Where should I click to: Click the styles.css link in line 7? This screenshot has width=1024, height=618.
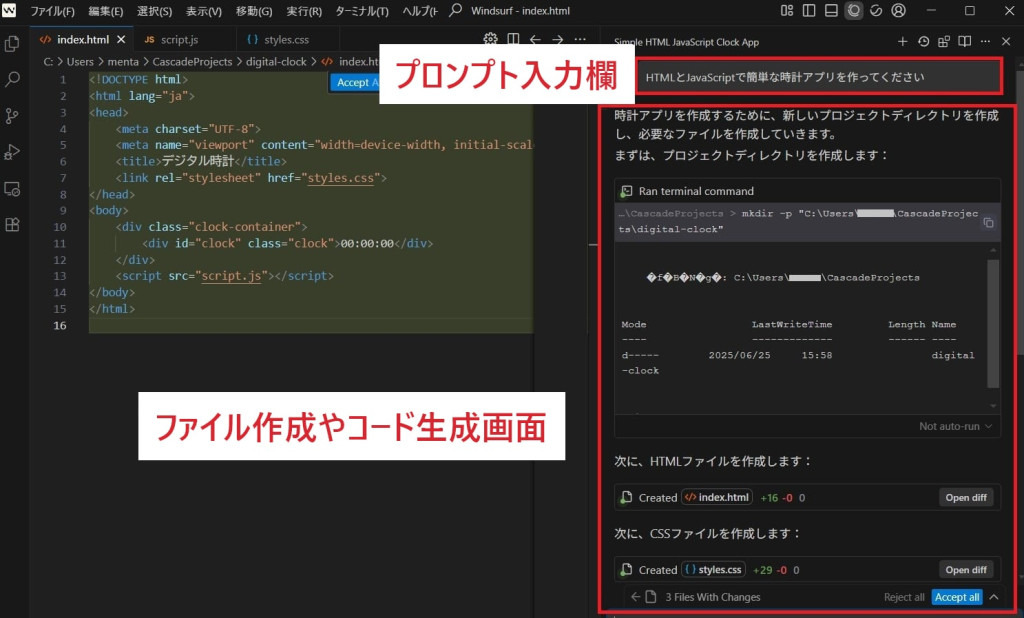click(x=340, y=178)
